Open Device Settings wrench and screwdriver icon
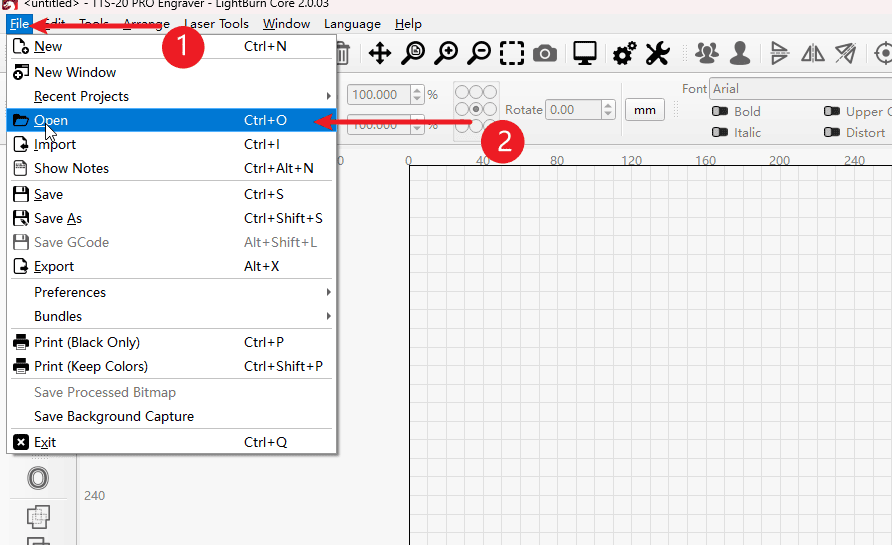This screenshot has height=545, width=892. (657, 54)
